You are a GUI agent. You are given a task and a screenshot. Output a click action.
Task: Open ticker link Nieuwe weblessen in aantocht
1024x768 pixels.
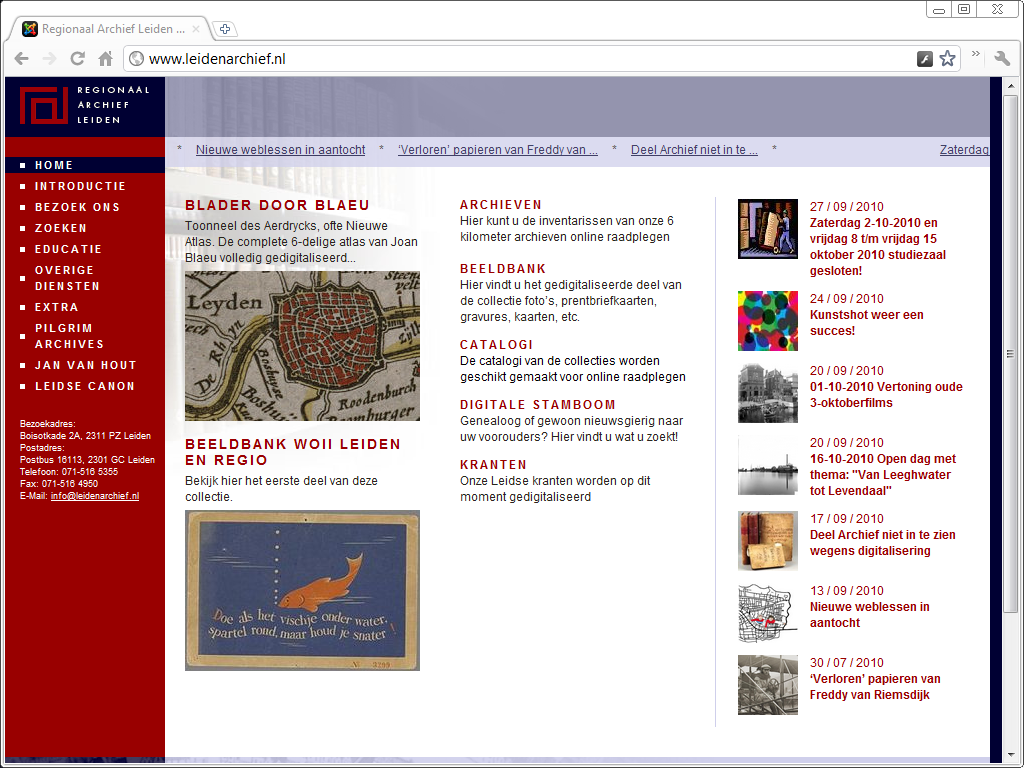[281, 150]
